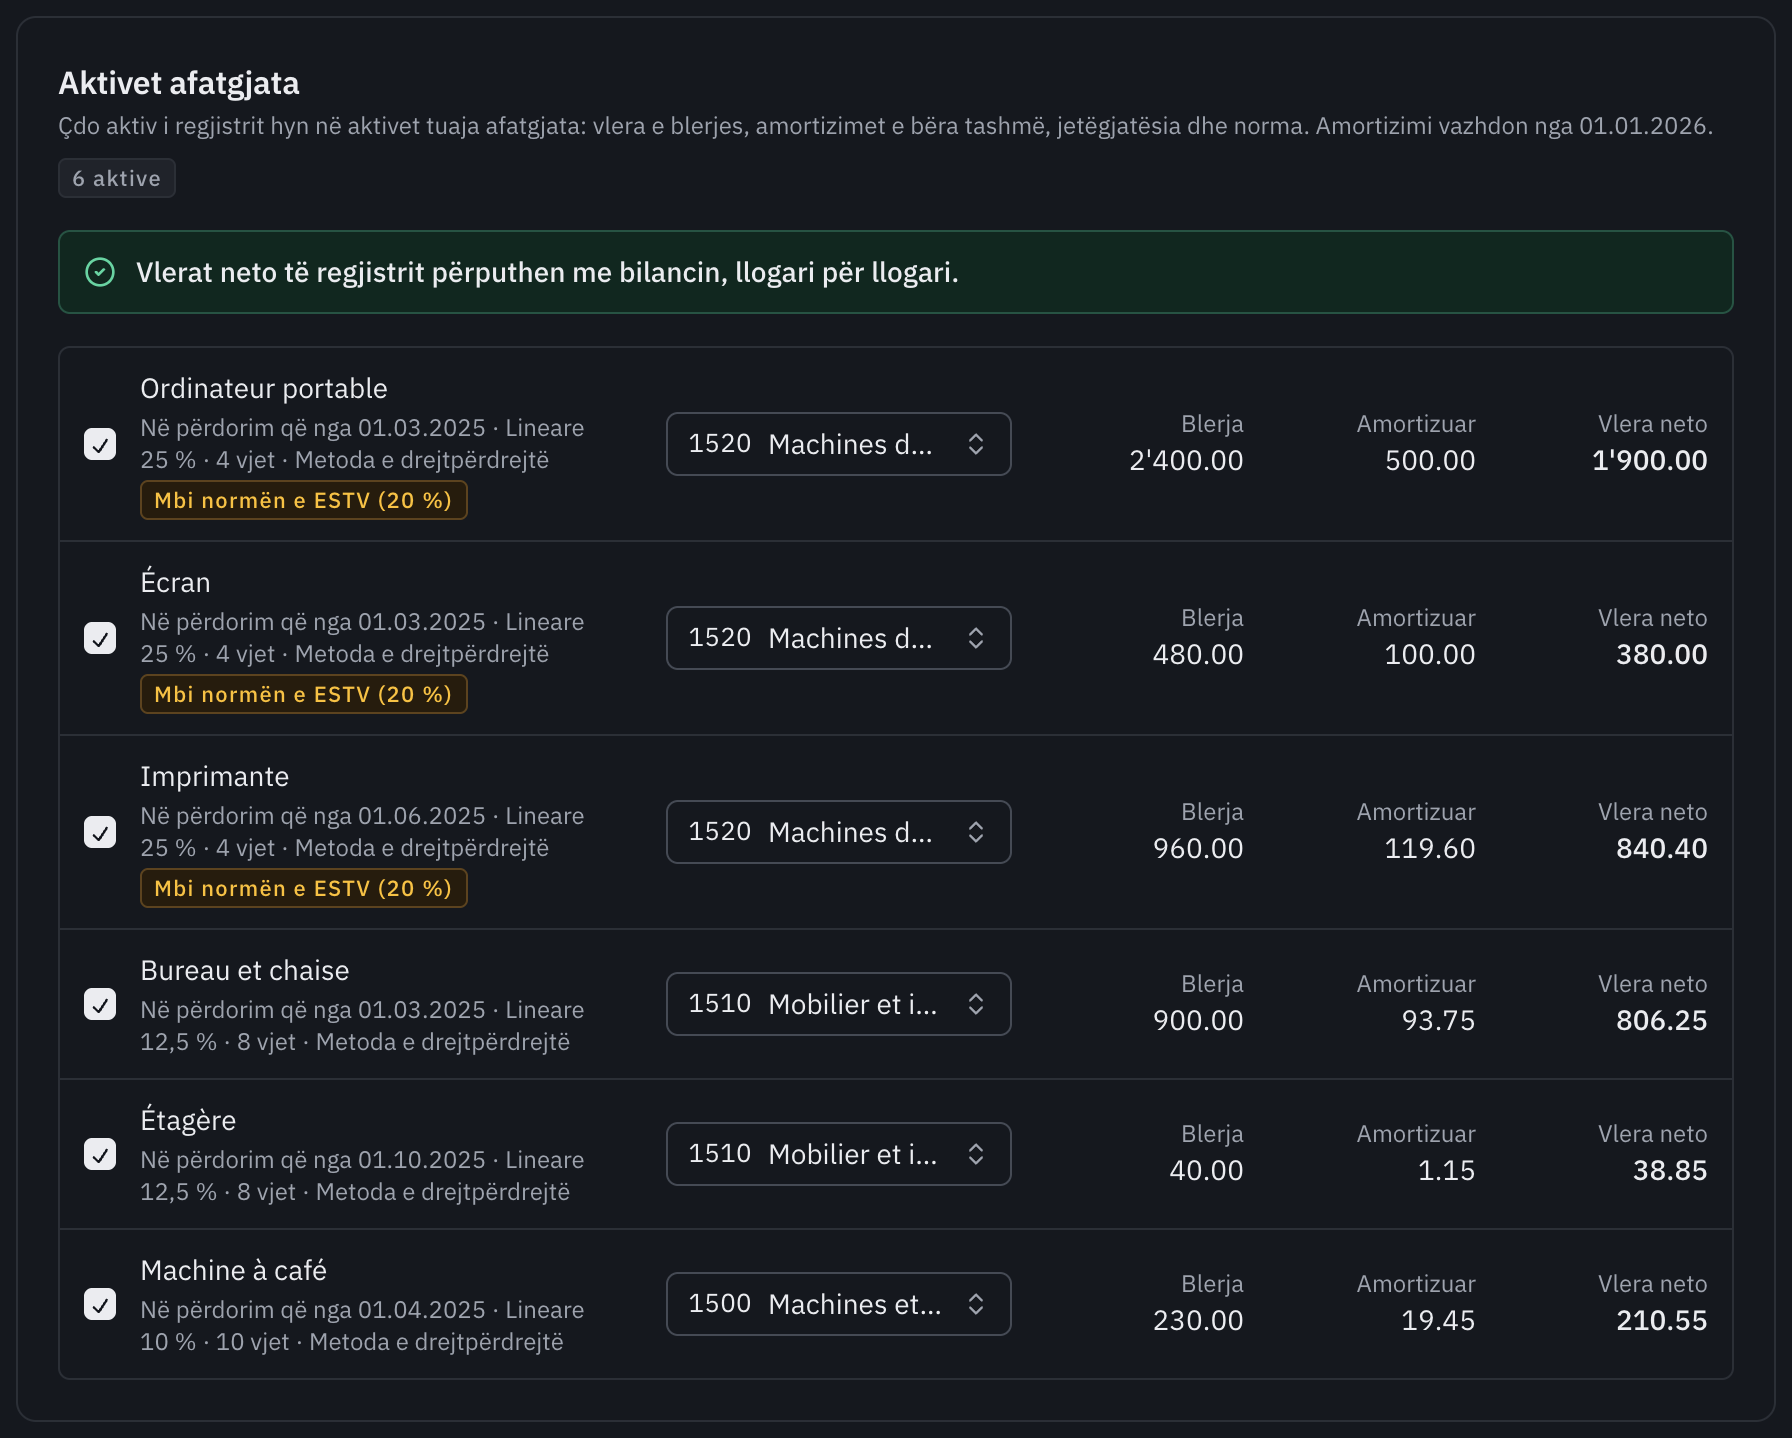Screen dimensions: 1792x1438
Task: Click the "6 aktive" badge
Action: point(117,178)
